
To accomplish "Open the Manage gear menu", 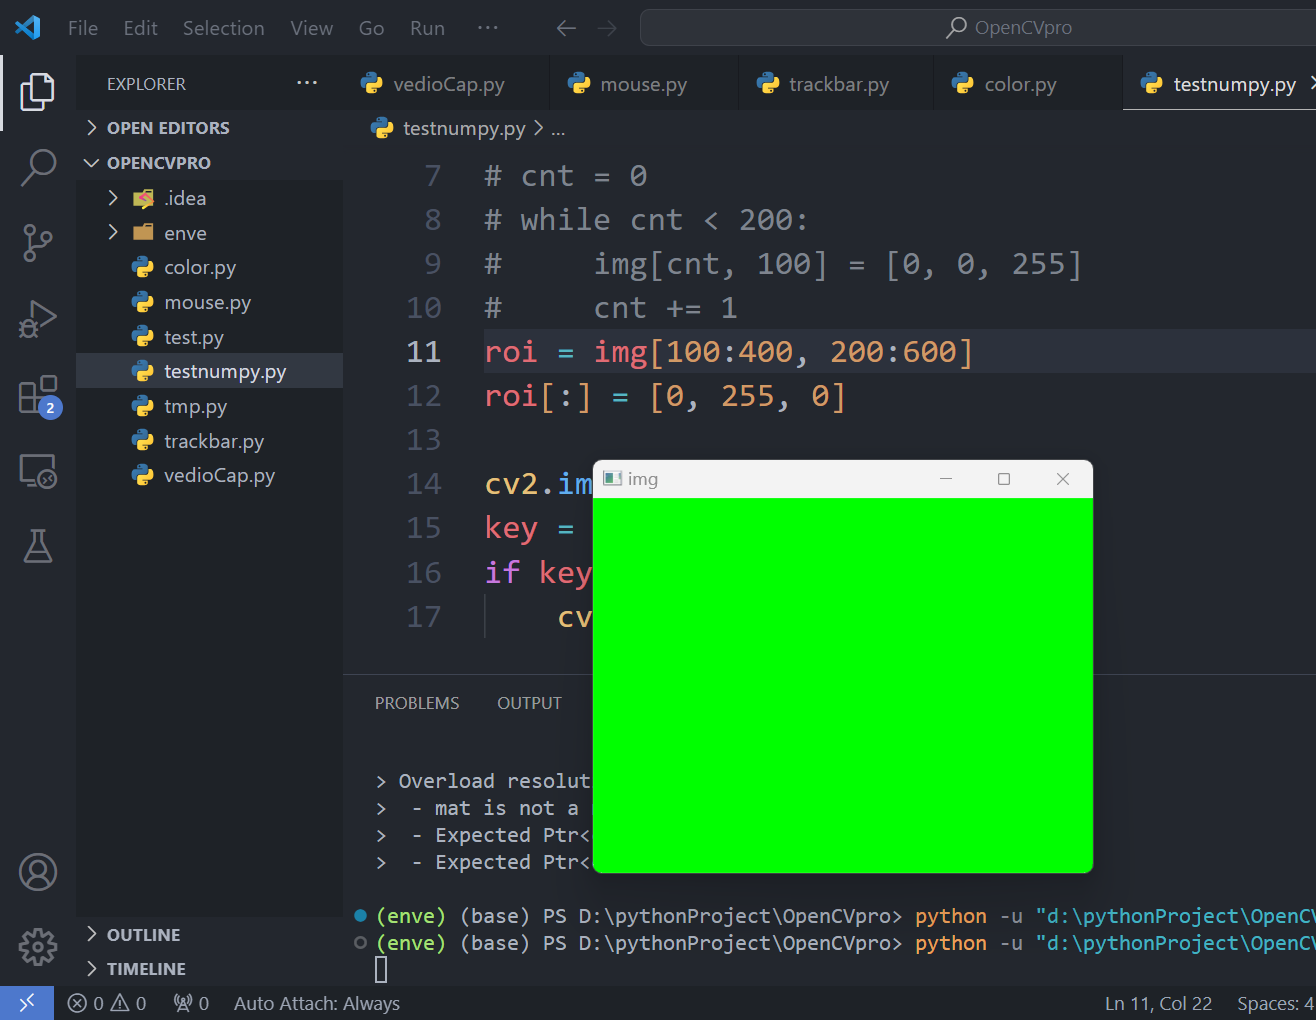I will [38, 946].
